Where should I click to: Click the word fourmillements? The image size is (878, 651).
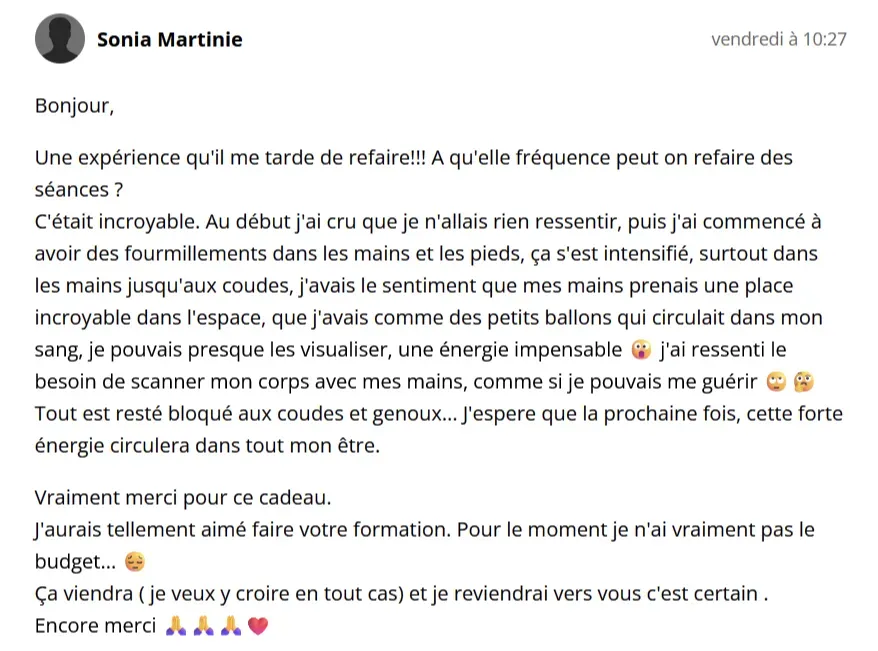pyautogui.click(x=195, y=254)
